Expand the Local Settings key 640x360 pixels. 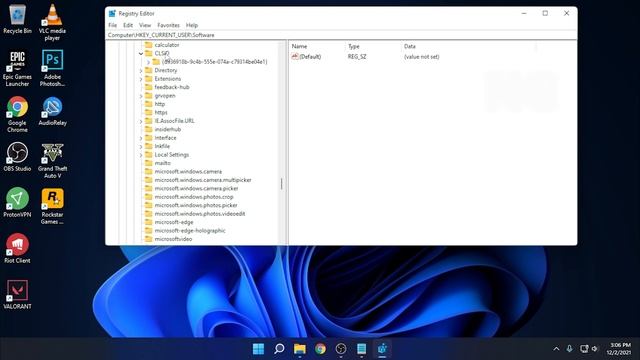point(141,155)
